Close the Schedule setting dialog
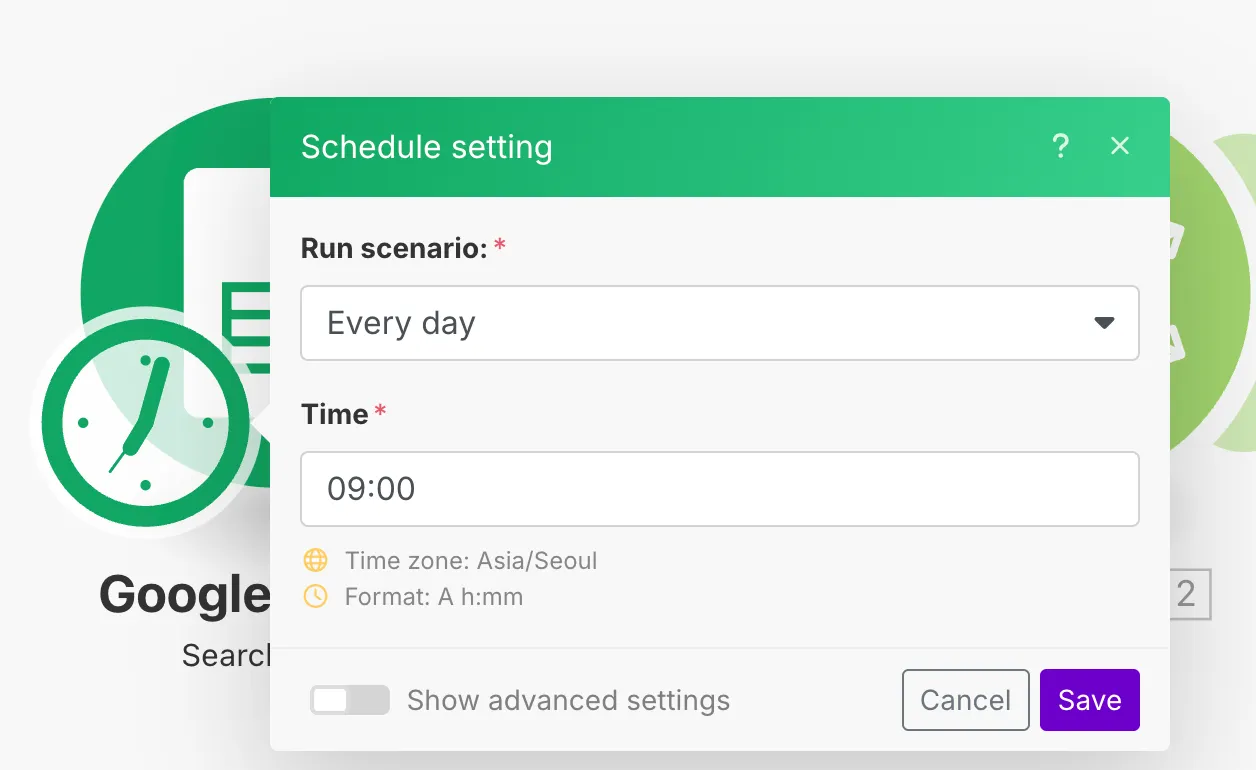This screenshot has height=770, width=1256. pyautogui.click(x=1120, y=147)
